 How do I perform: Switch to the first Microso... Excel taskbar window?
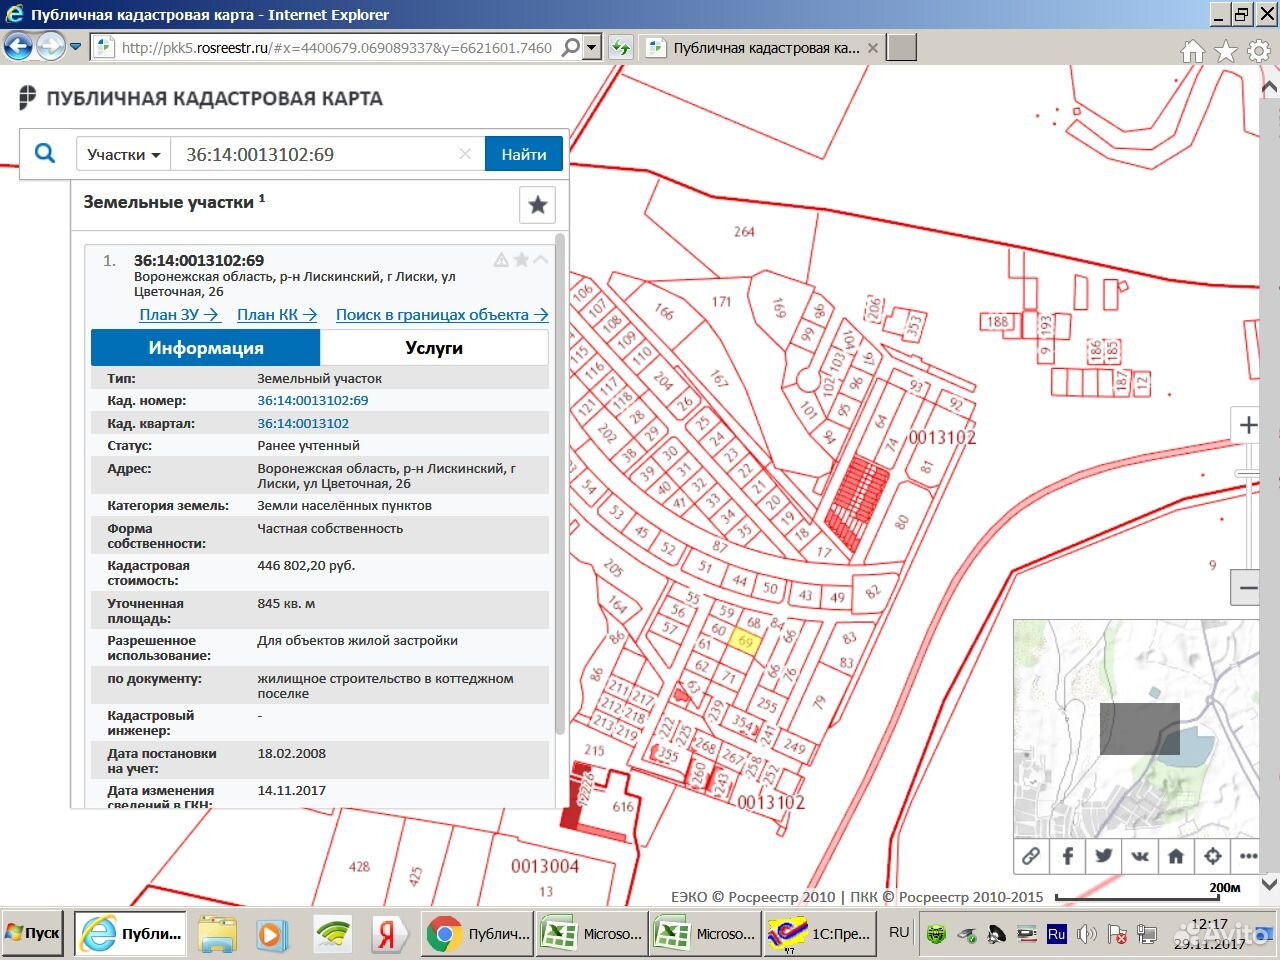point(592,934)
